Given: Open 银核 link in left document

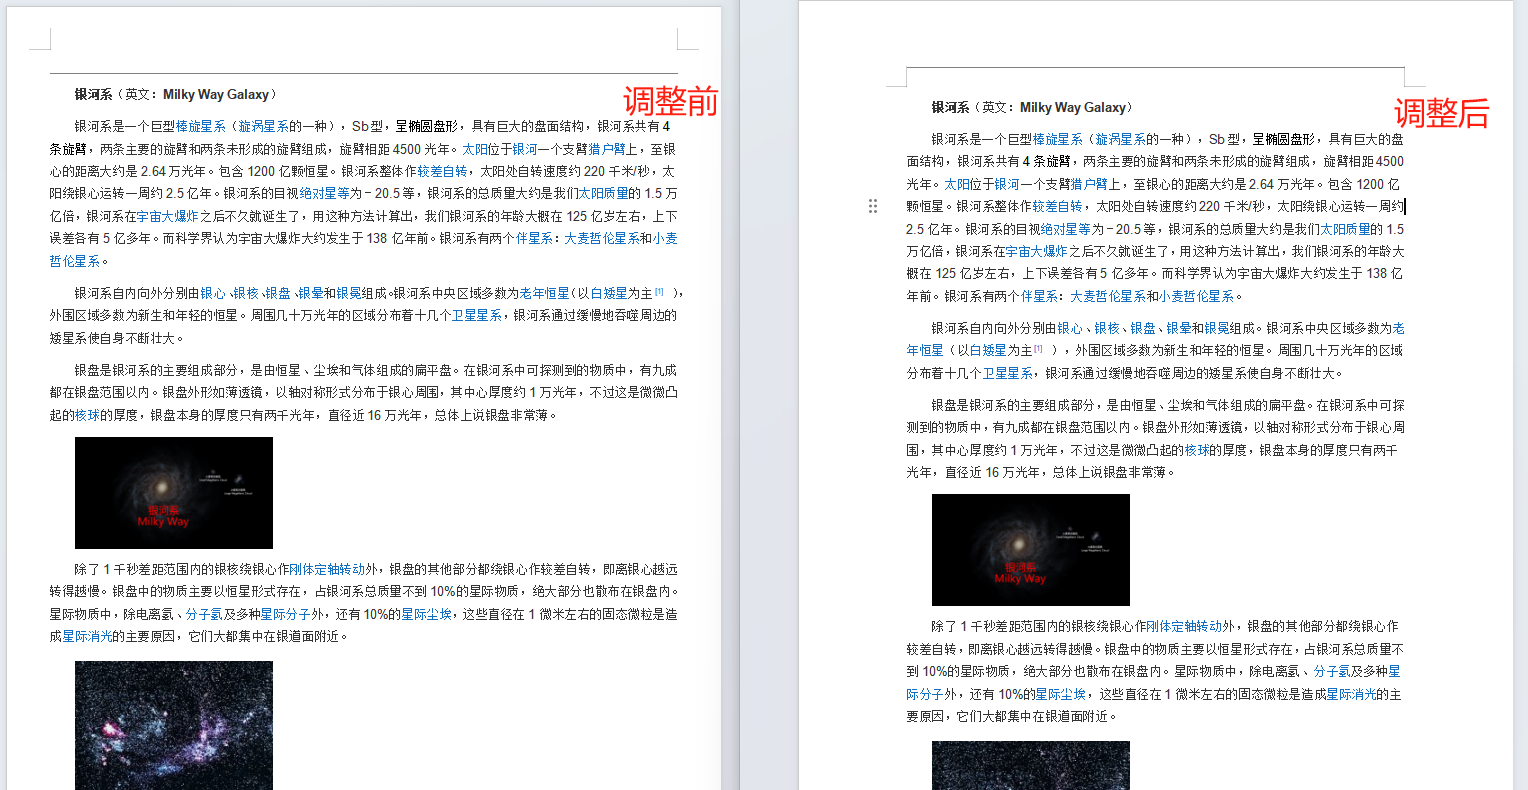Looking at the screenshot, I should click(246, 293).
